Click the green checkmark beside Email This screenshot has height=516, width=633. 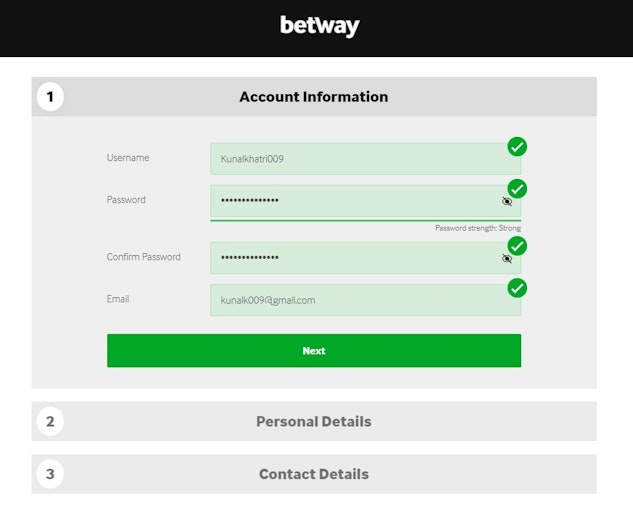(517, 288)
